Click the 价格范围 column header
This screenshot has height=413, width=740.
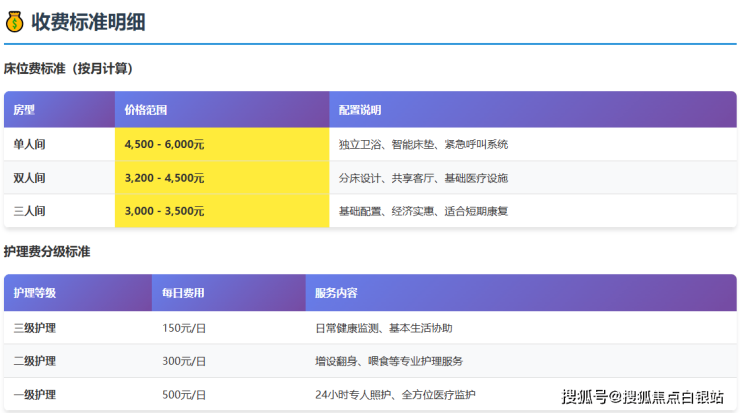point(146,110)
